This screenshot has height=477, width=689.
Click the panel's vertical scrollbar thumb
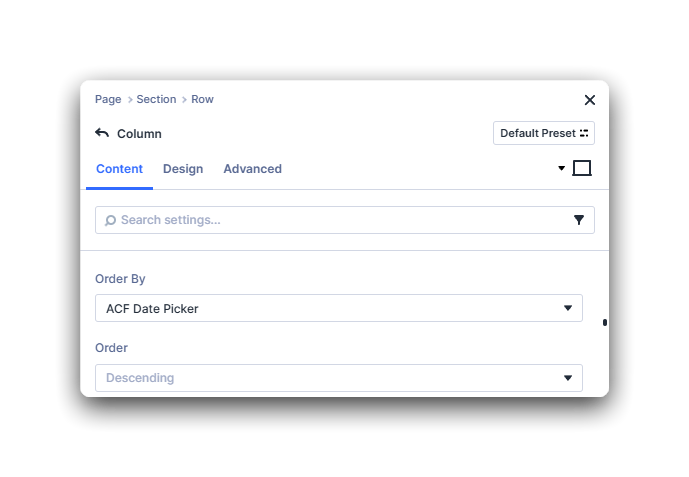(x=605, y=323)
